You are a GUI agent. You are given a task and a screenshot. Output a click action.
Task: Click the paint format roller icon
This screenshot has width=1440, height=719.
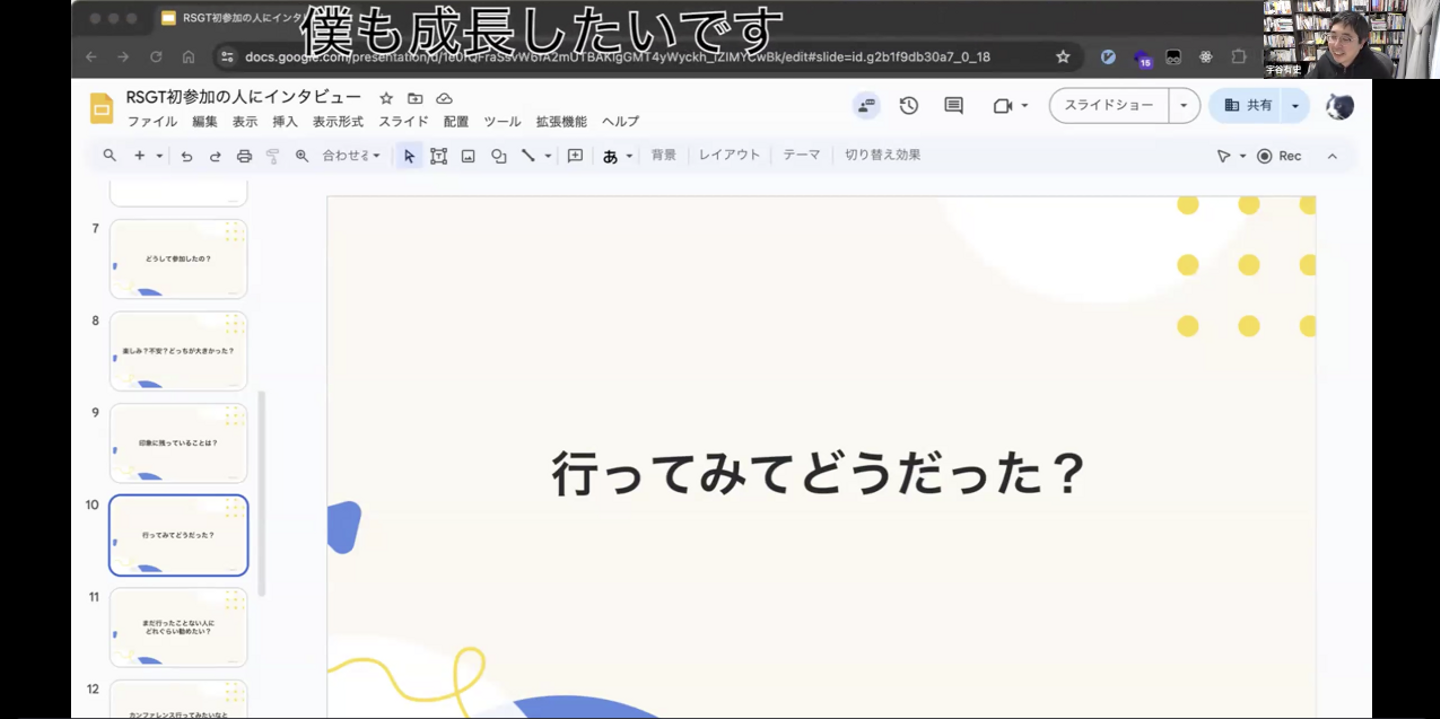click(273, 156)
